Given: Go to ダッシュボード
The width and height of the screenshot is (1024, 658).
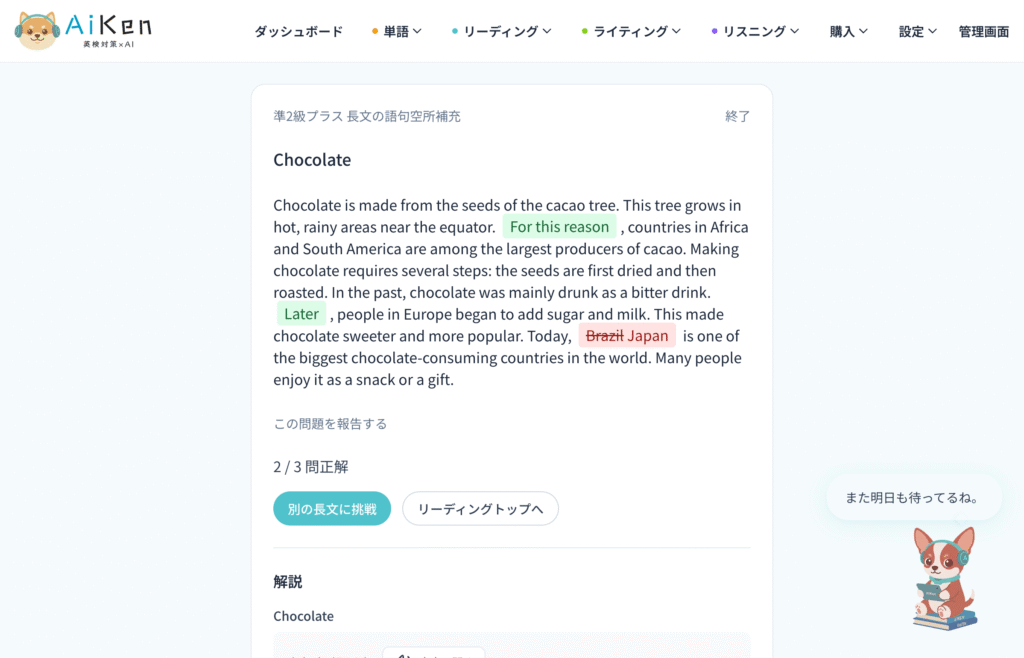Looking at the screenshot, I should [x=298, y=31].
